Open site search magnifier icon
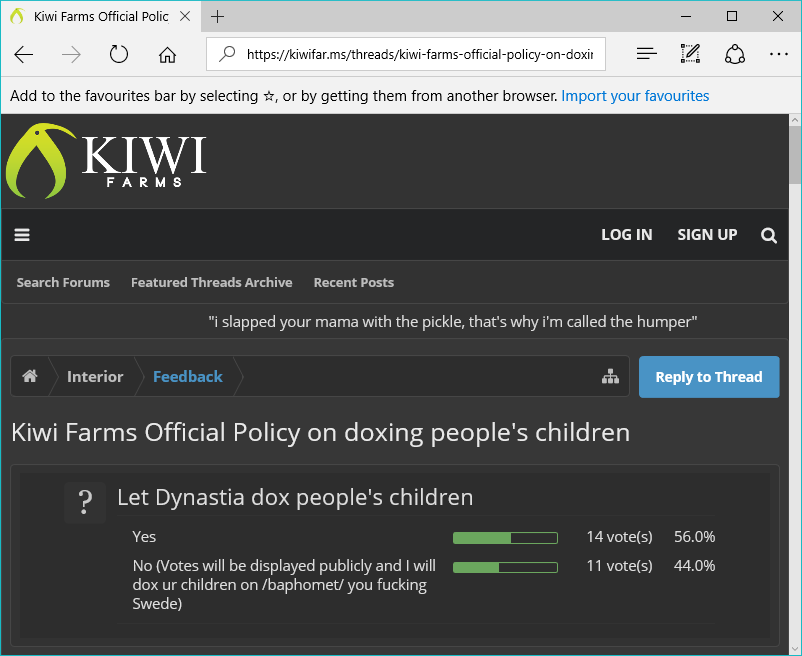The width and height of the screenshot is (802, 656). pyautogui.click(x=769, y=235)
